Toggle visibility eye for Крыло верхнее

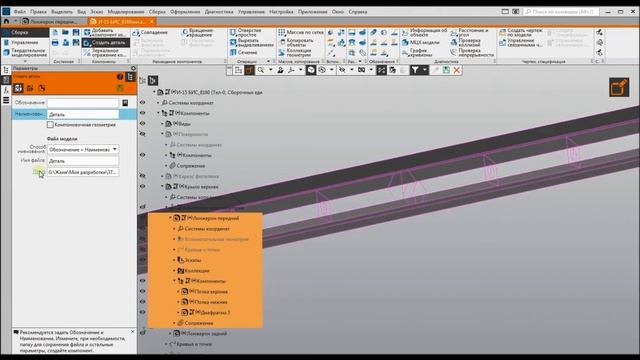point(142,186)
